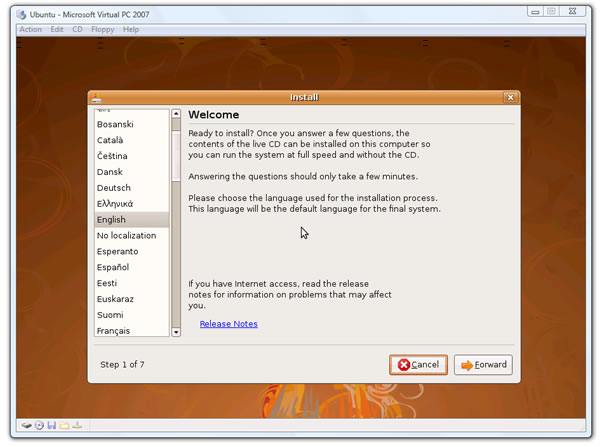
Task: Click the network adapter status icon
Action: pos(75,425)
